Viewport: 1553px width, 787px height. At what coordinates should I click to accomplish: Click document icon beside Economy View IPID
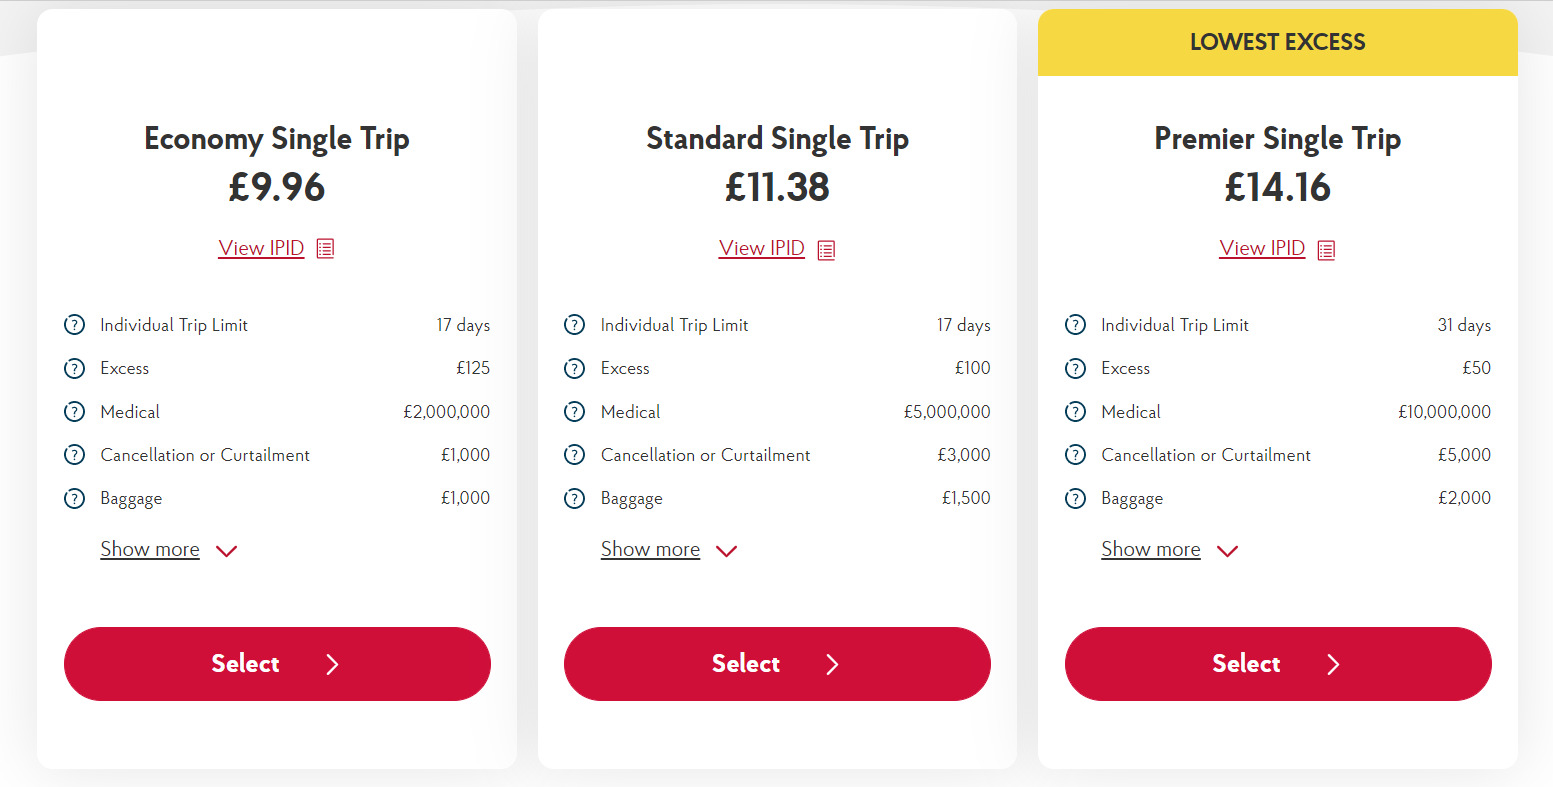pos(325,249)
